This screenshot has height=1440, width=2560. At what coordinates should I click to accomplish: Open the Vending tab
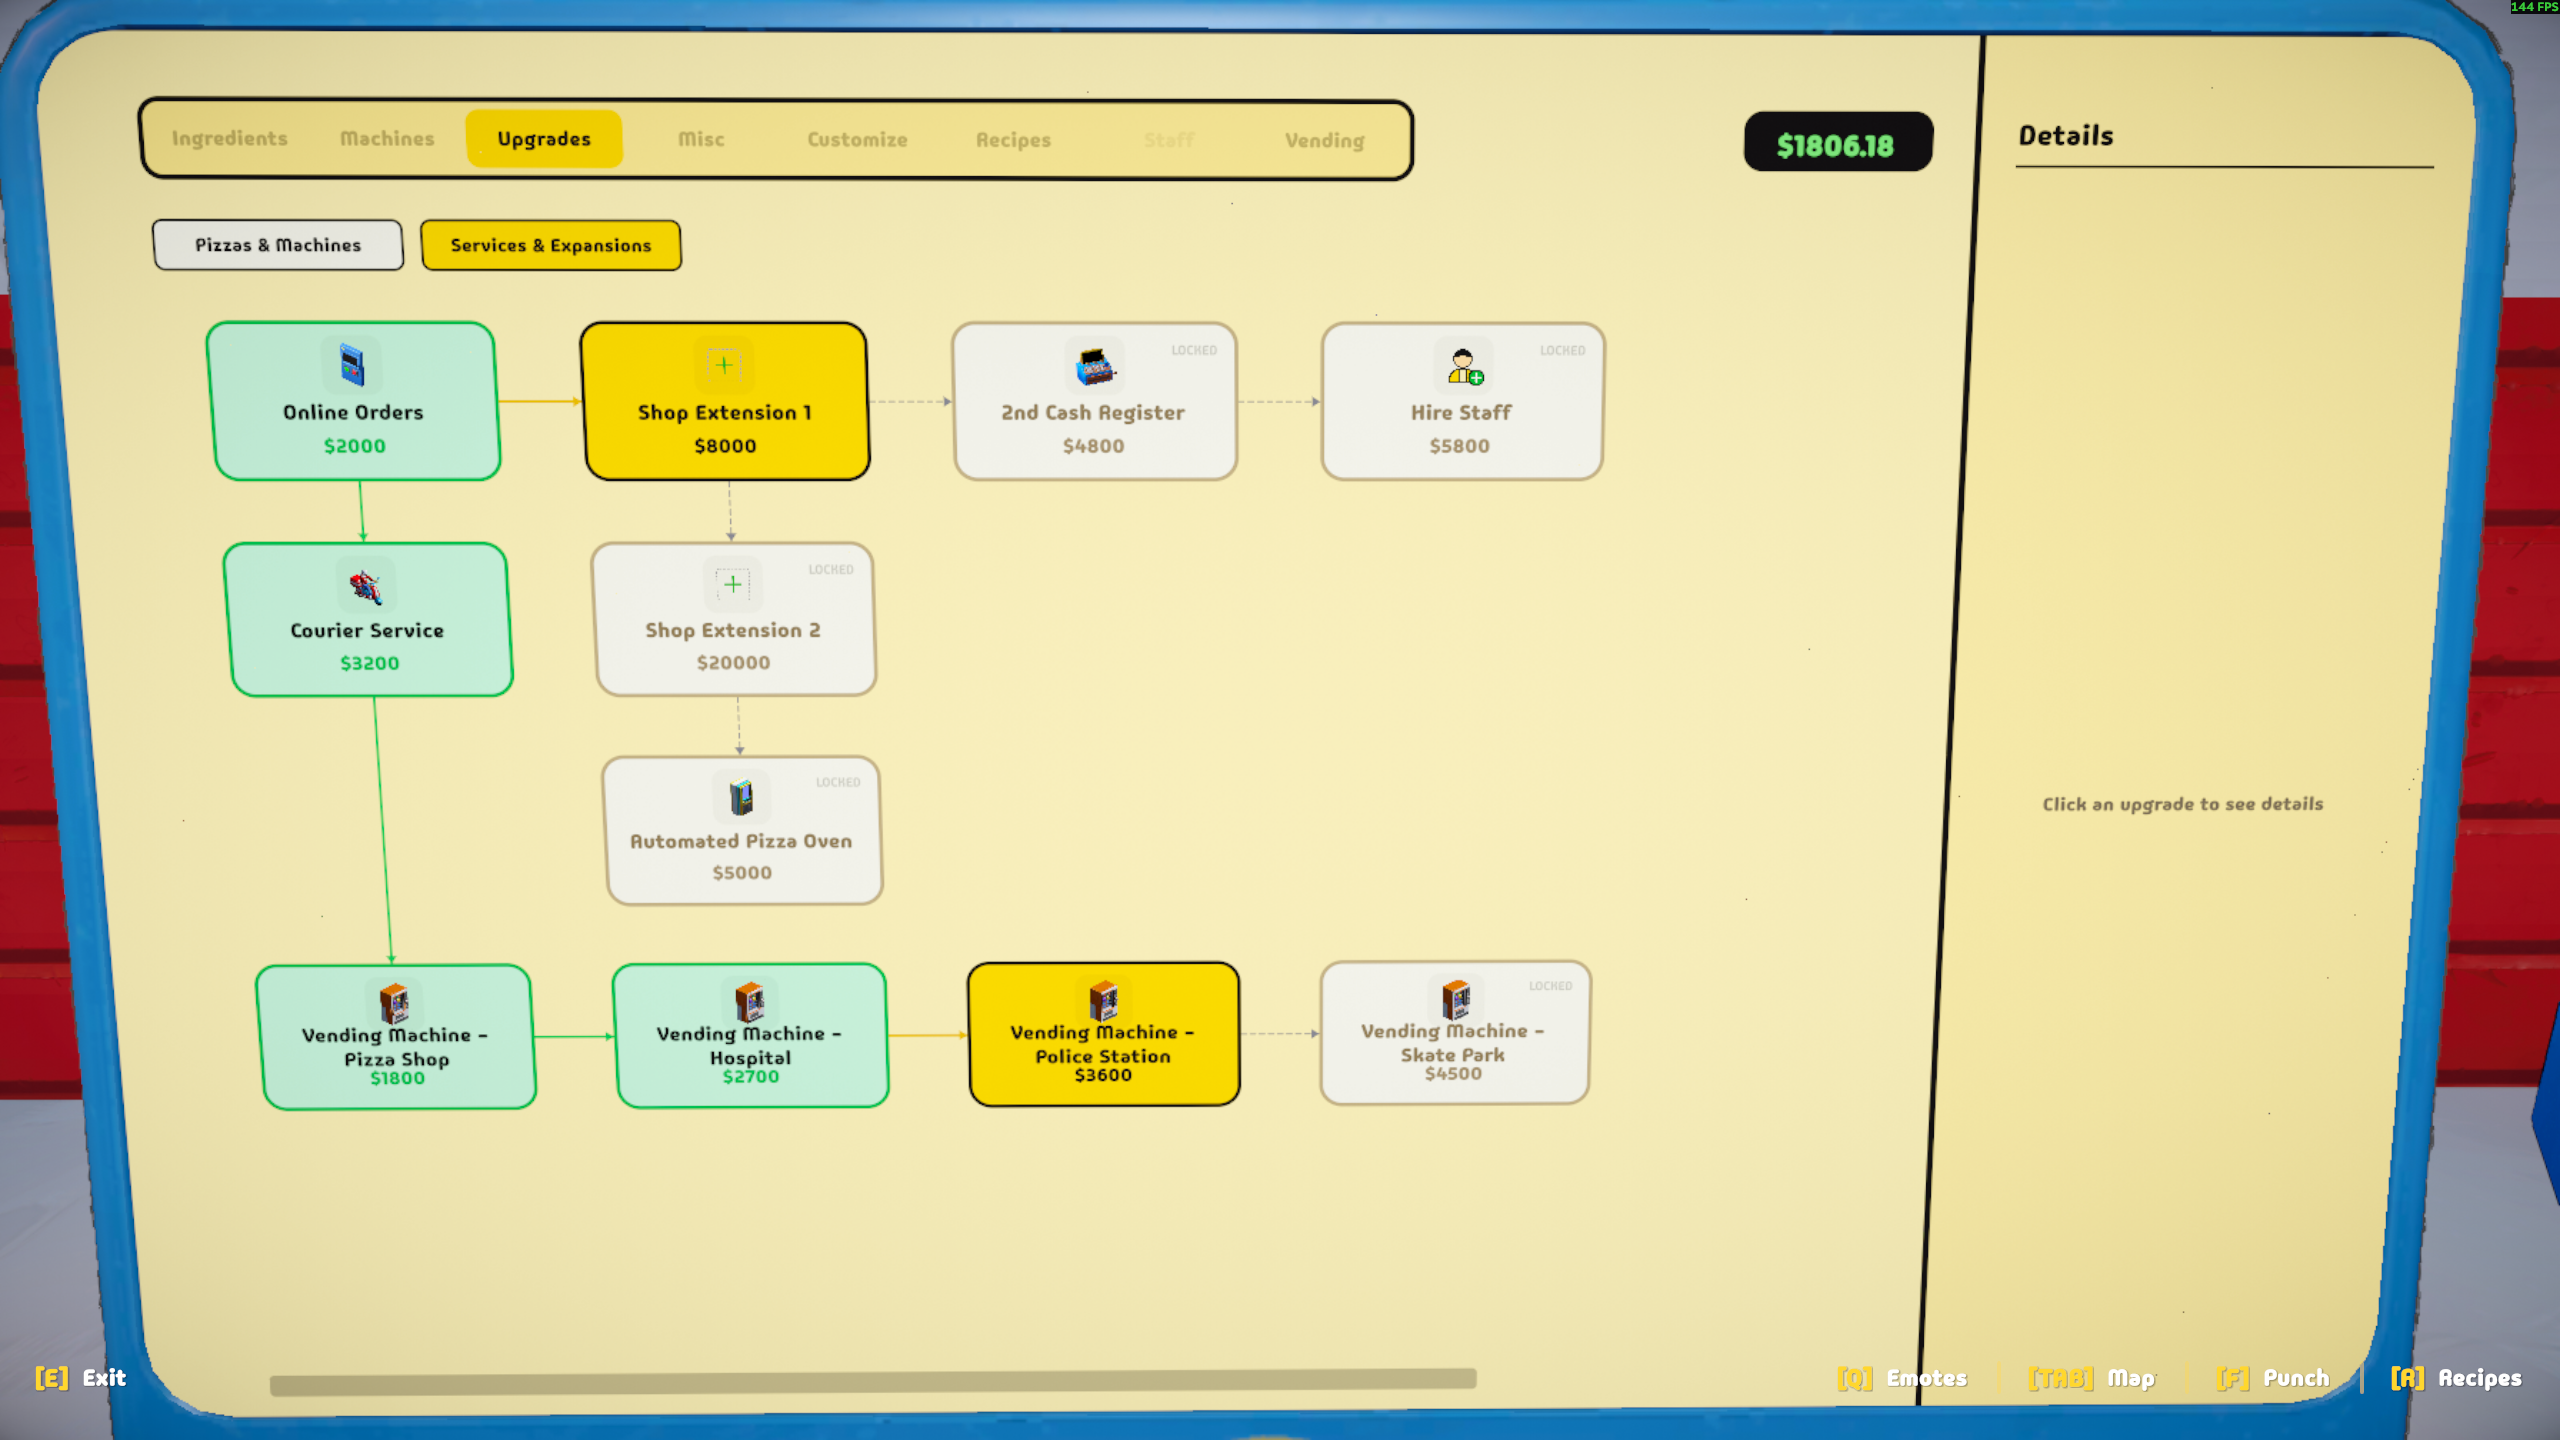[x=1324, y=140]
